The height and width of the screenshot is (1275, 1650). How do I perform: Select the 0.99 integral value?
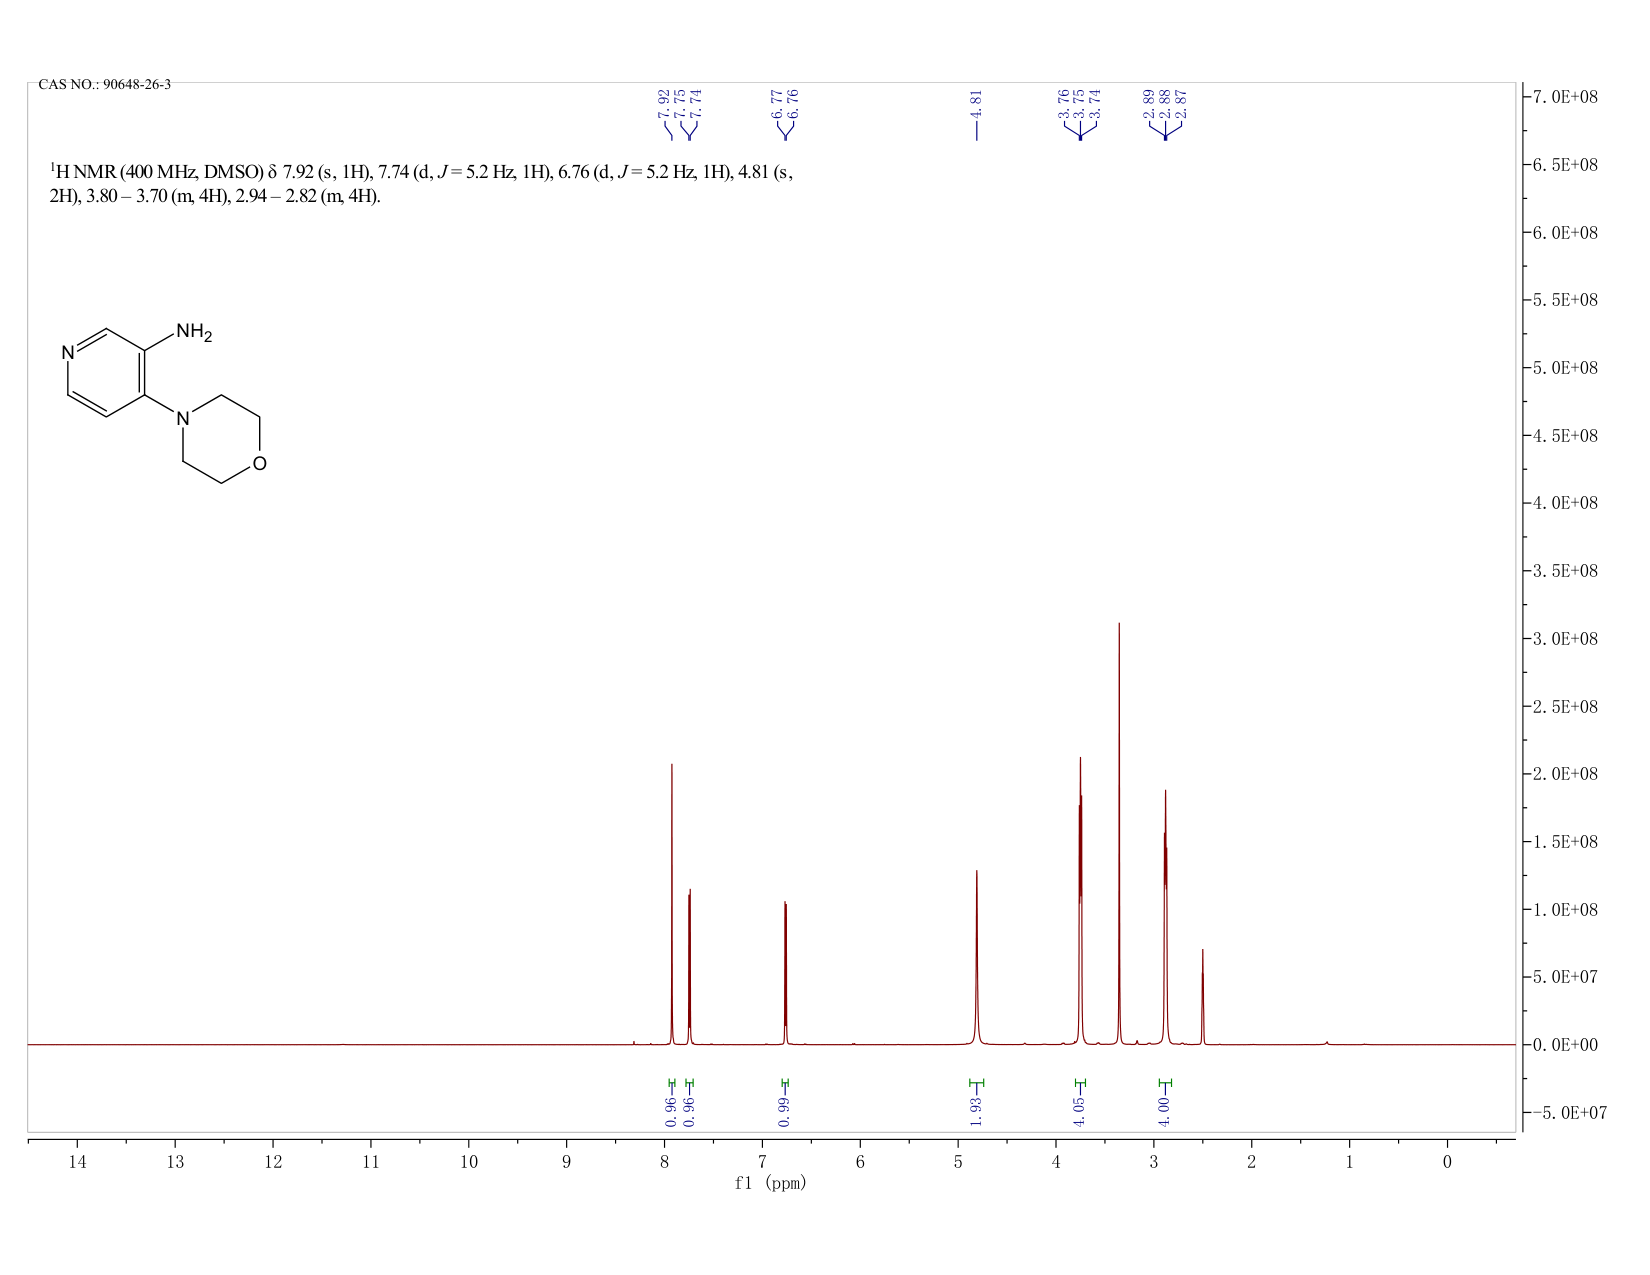[x=784, y=1110]
